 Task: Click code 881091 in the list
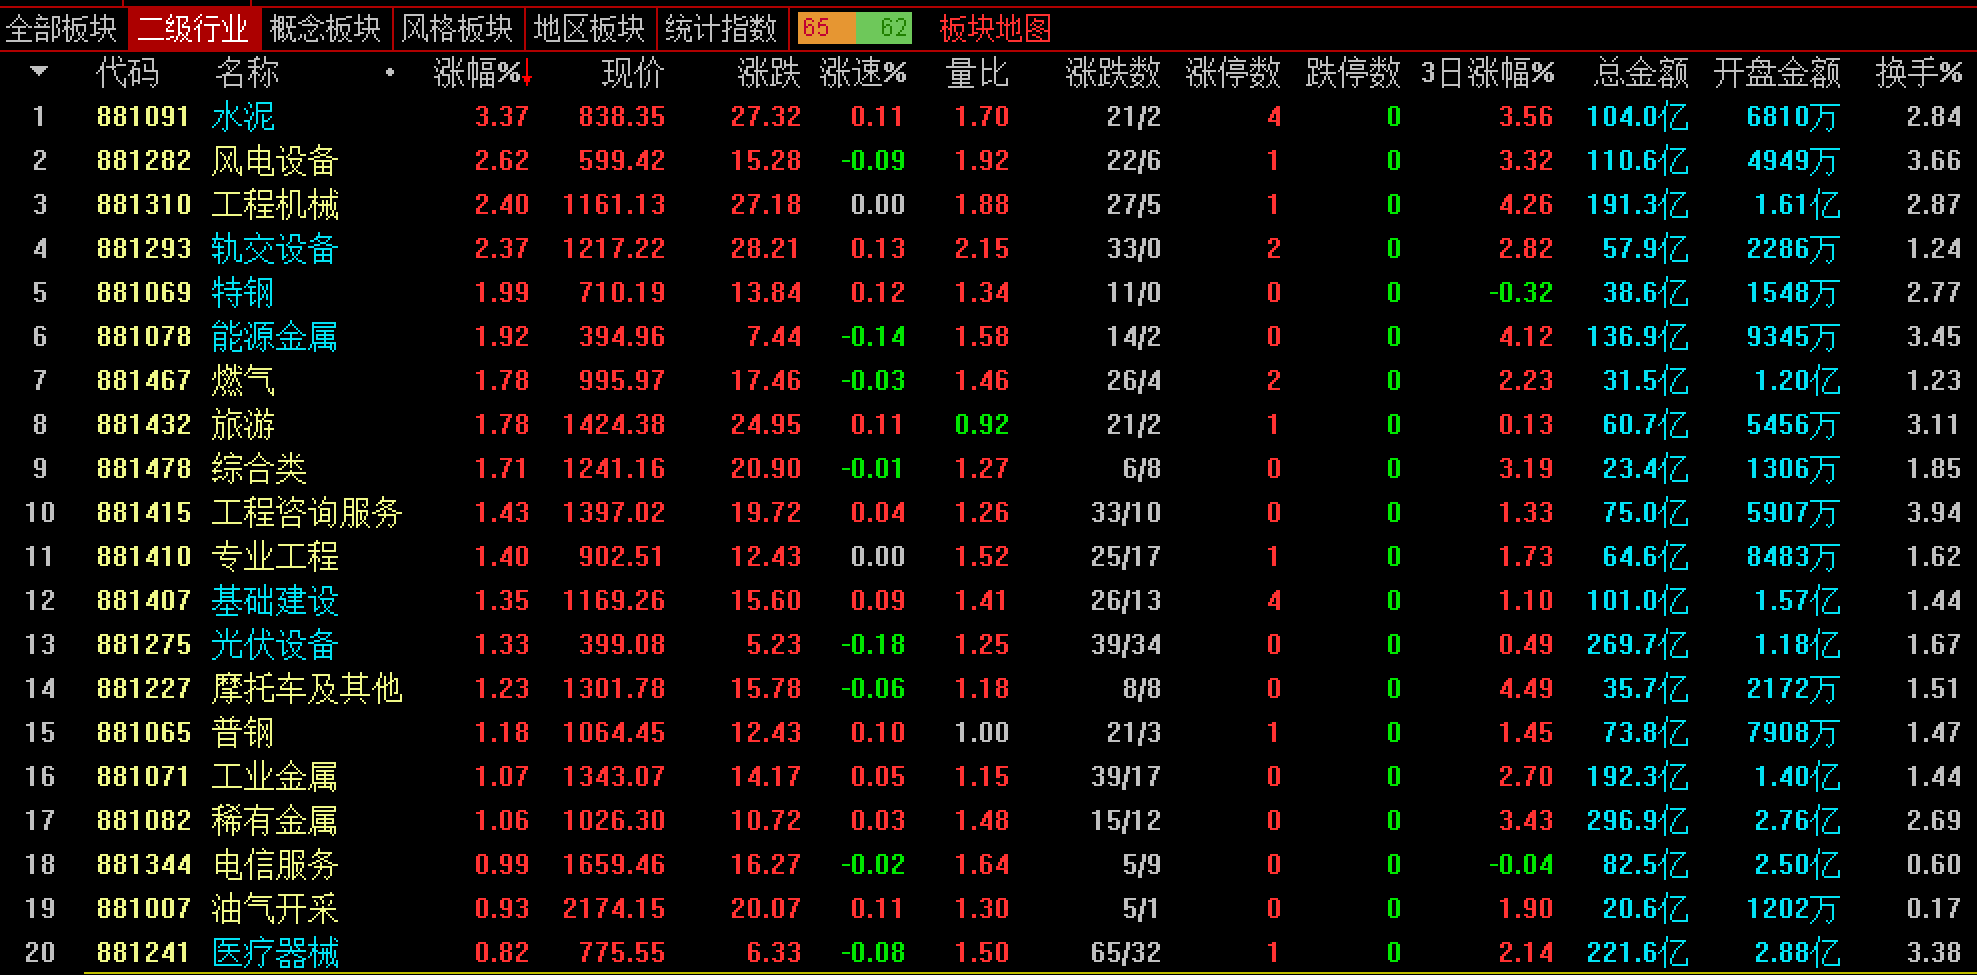pos(144,117)
